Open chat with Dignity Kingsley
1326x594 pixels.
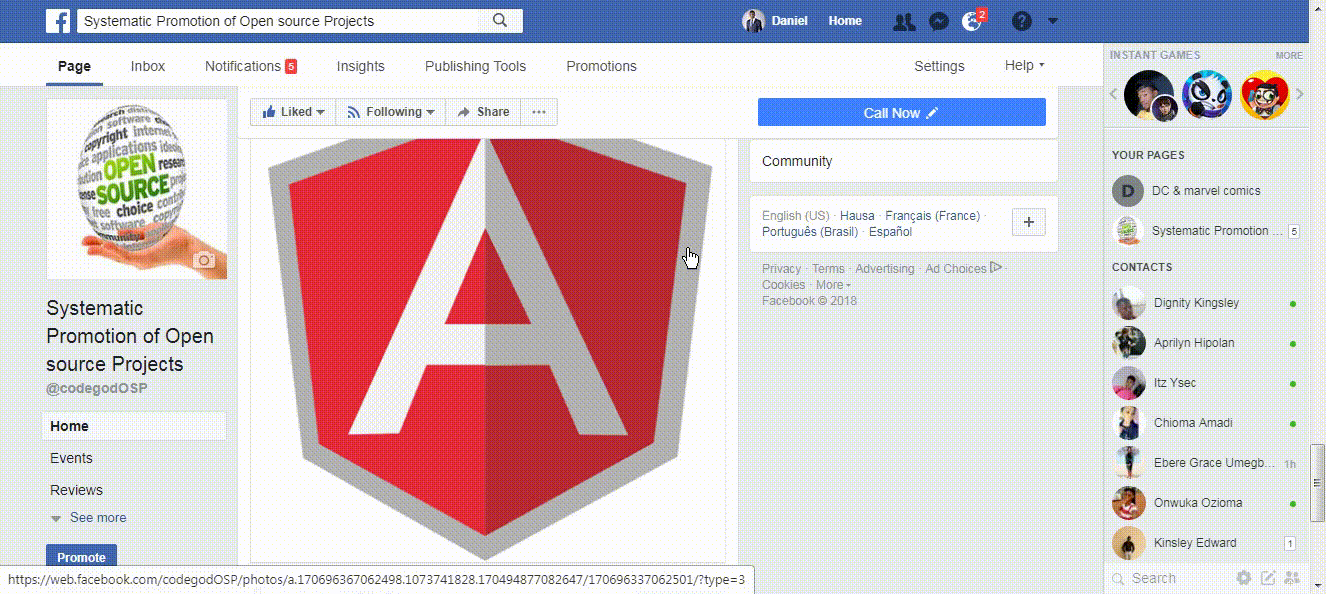click(1206, 303)
